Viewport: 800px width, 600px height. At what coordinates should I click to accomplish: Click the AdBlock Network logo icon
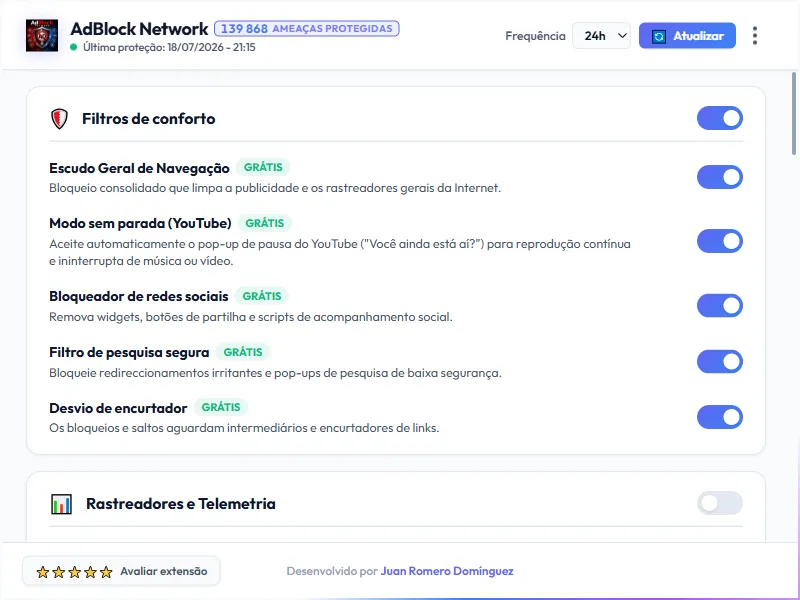(x=42, y=36)
